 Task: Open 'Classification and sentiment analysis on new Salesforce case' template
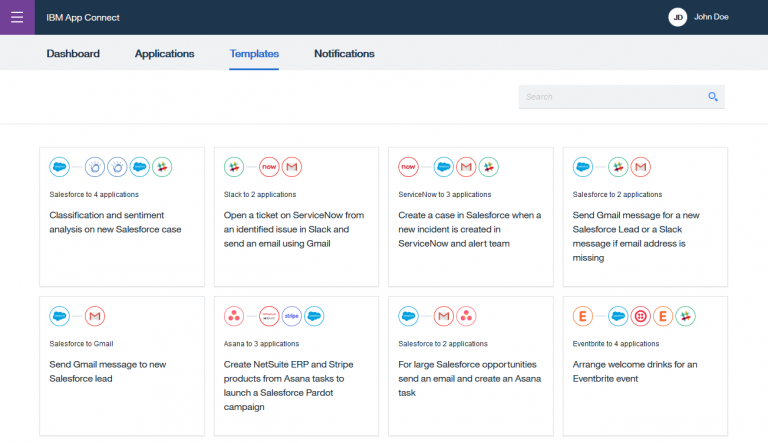point(115,222)
